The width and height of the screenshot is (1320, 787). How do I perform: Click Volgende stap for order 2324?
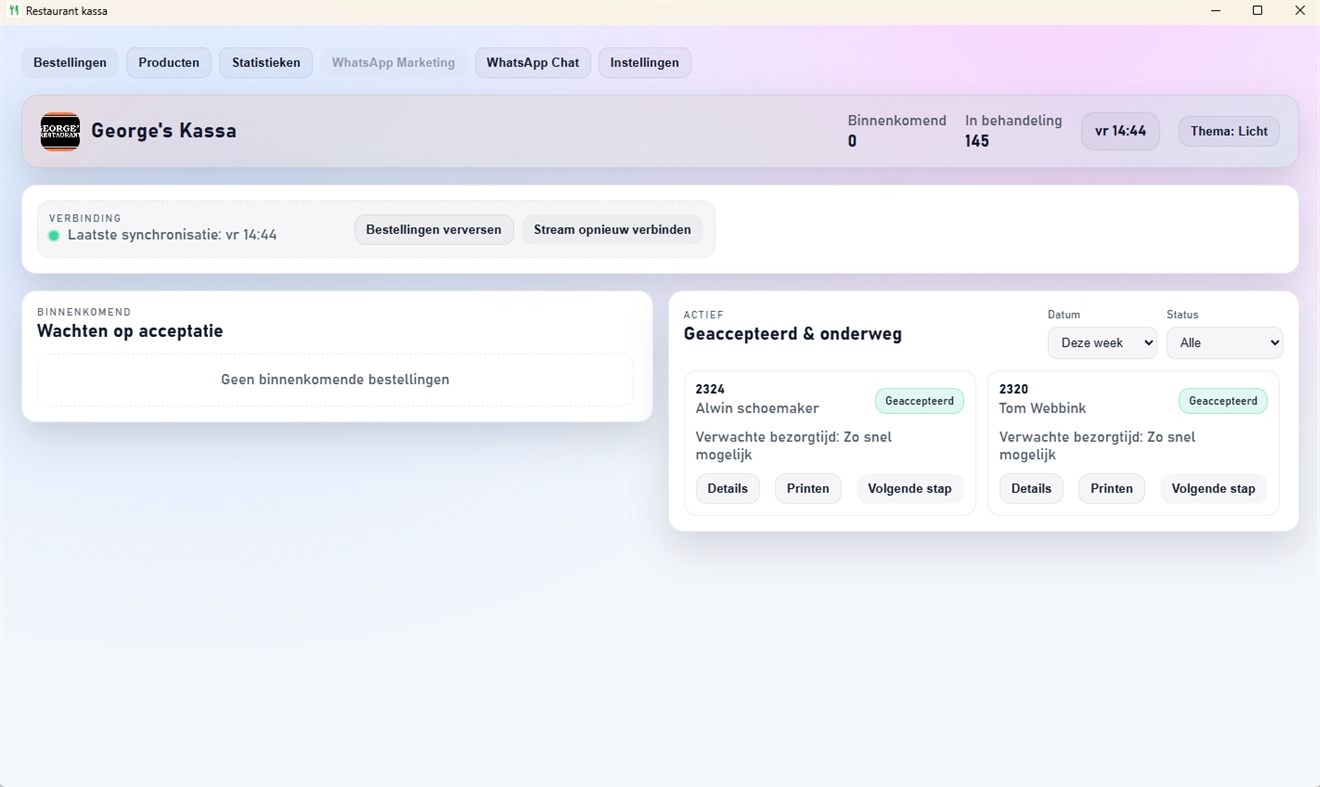pyautogui.click(x=910, y=488)
